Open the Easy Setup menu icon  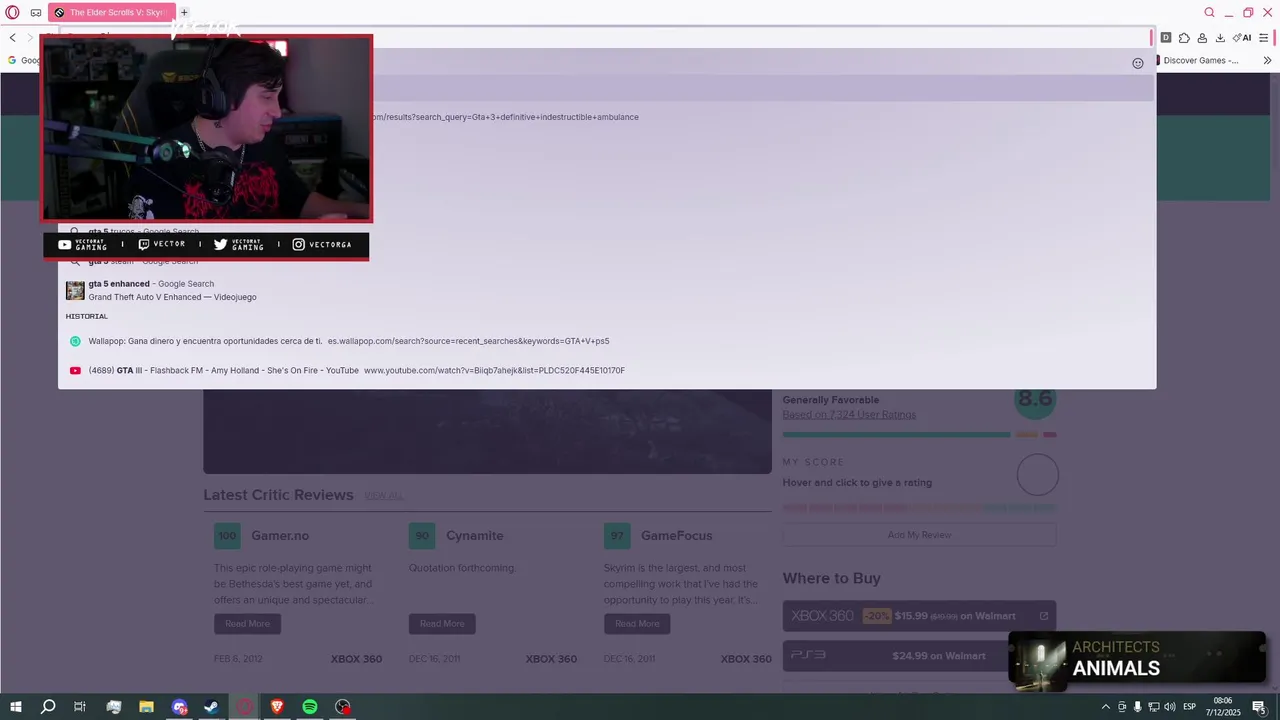point(1264,38)
